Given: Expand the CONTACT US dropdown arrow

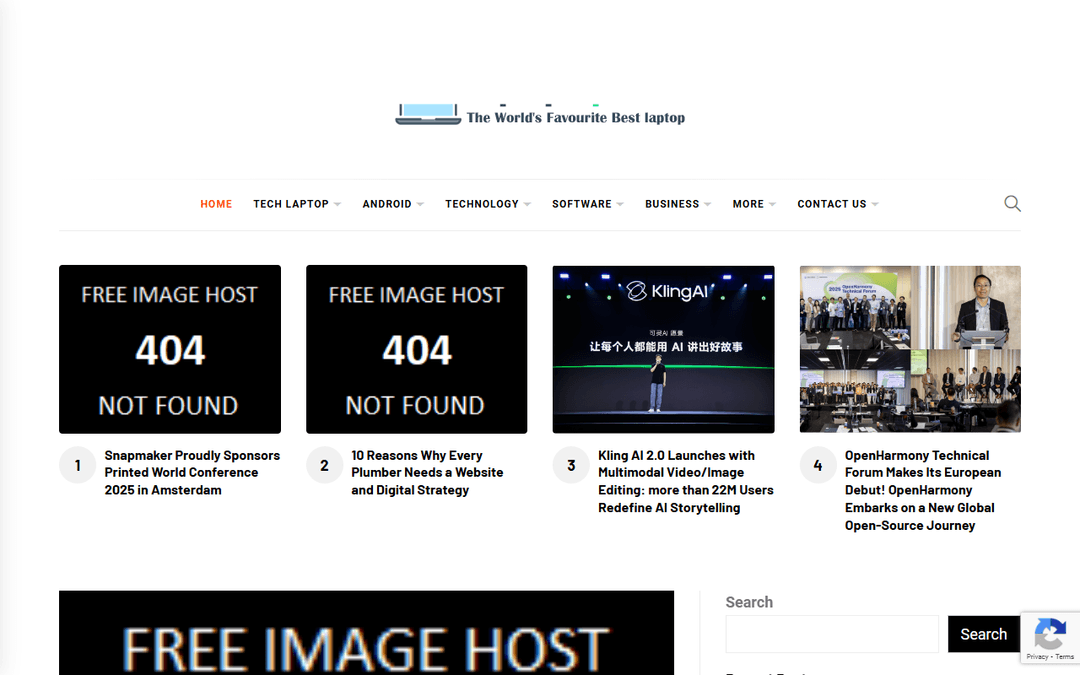Looking at the screenshot, I should point(875,205).
